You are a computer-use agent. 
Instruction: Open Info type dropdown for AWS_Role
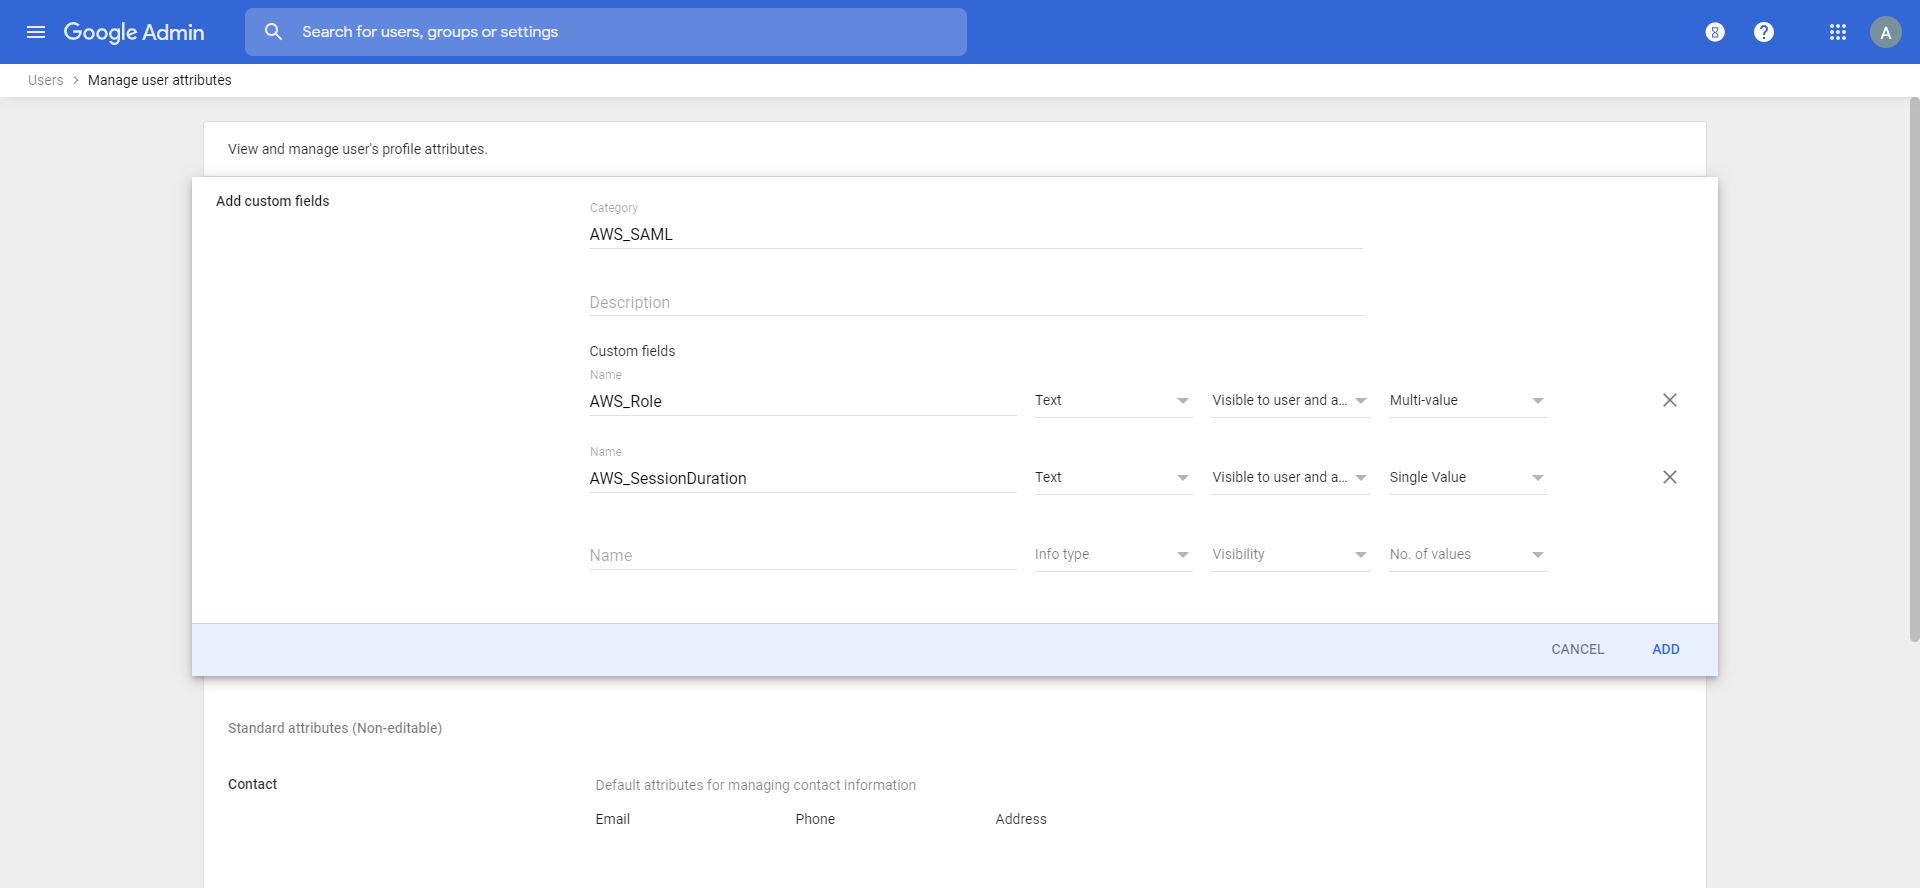[1113, 400]
